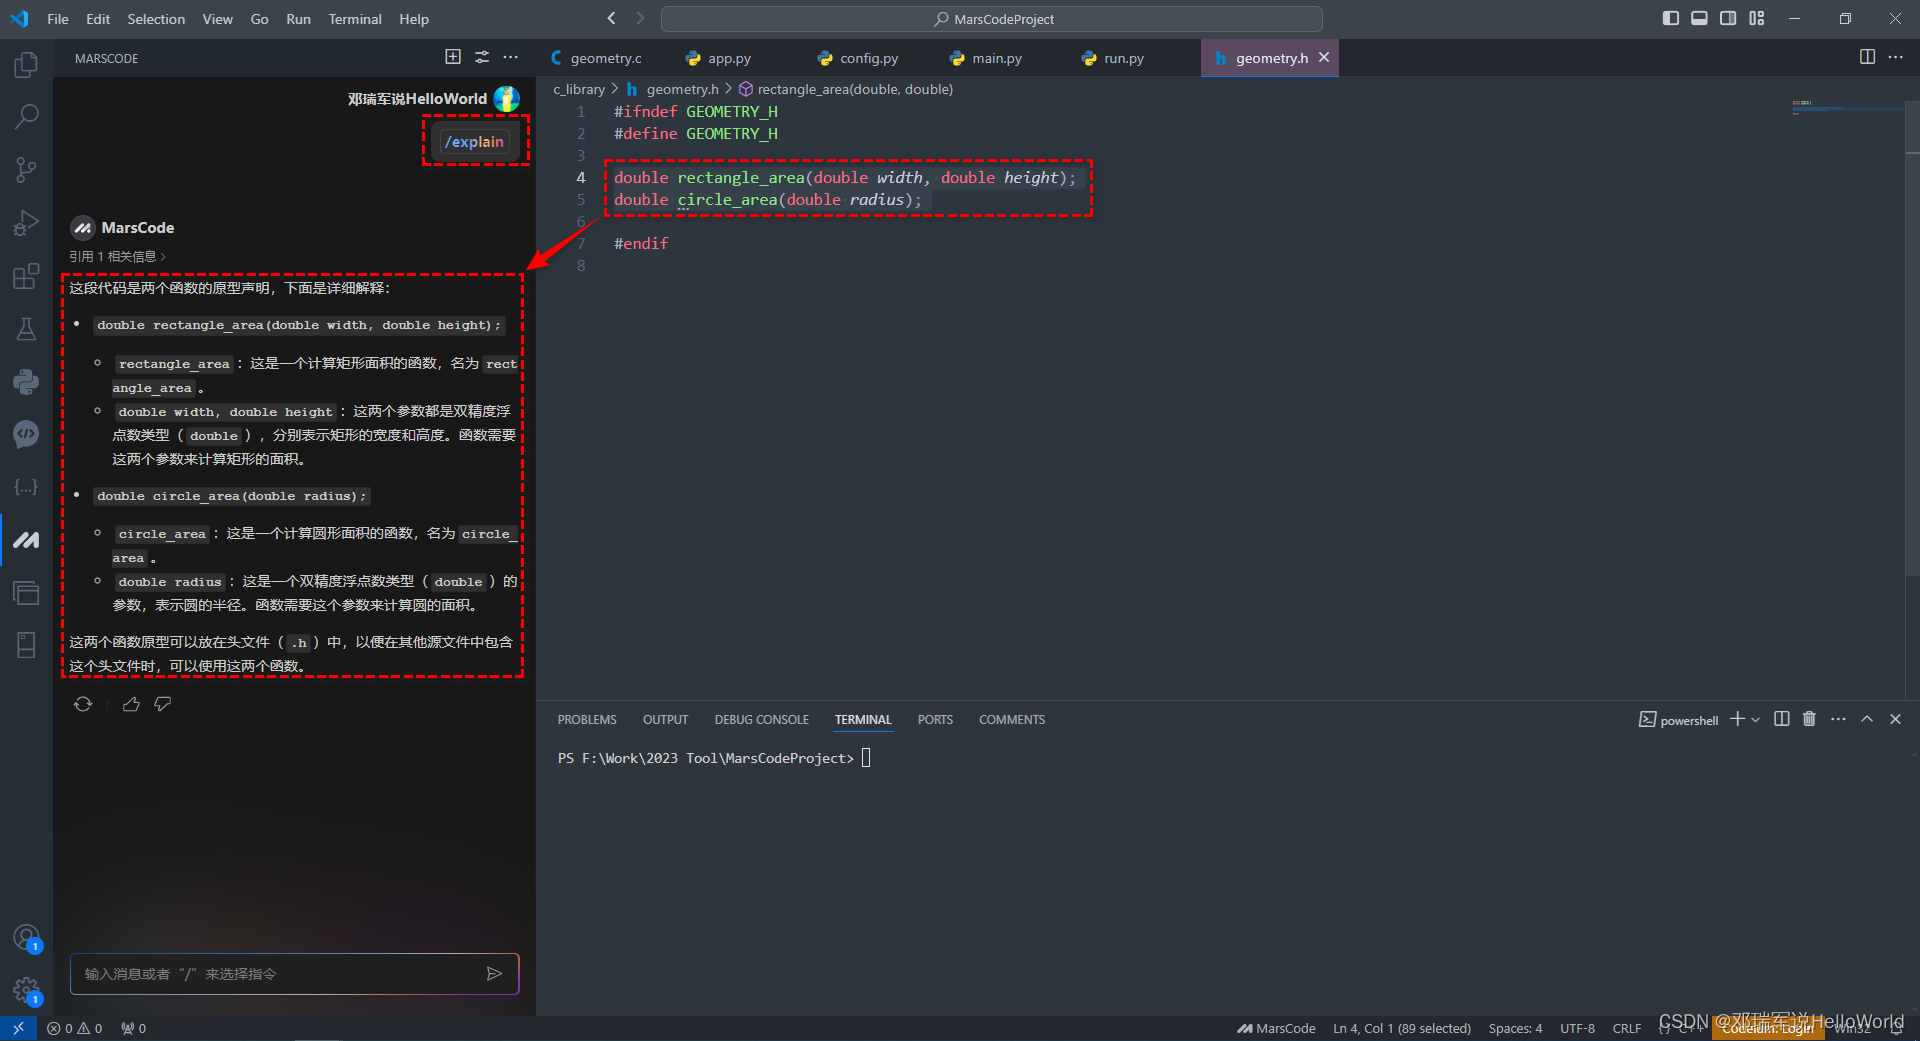Maximize the terminal panel with chevron up
1920x1041 pixels.
coord(1867,719)
